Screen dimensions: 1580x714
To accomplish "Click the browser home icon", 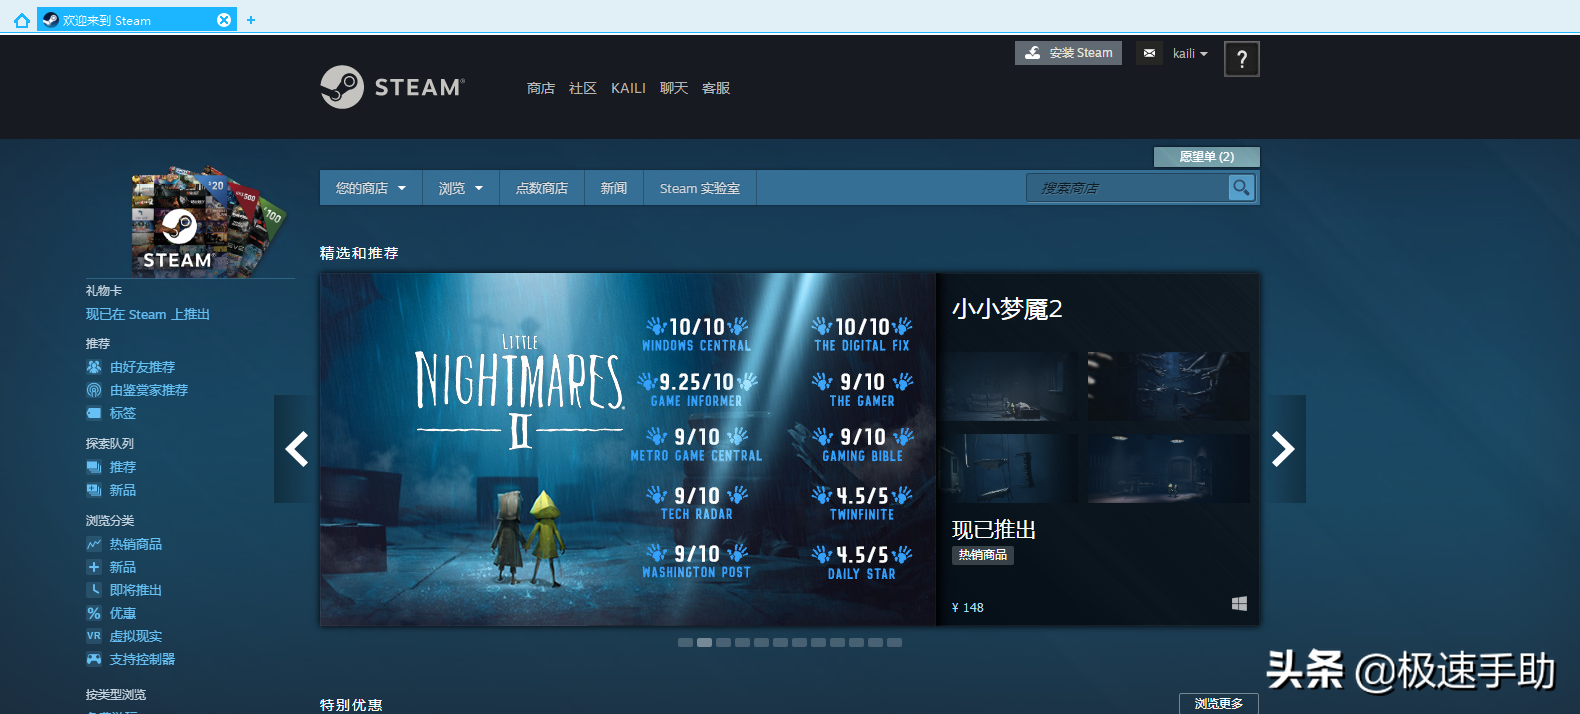I will pos(21,20).
